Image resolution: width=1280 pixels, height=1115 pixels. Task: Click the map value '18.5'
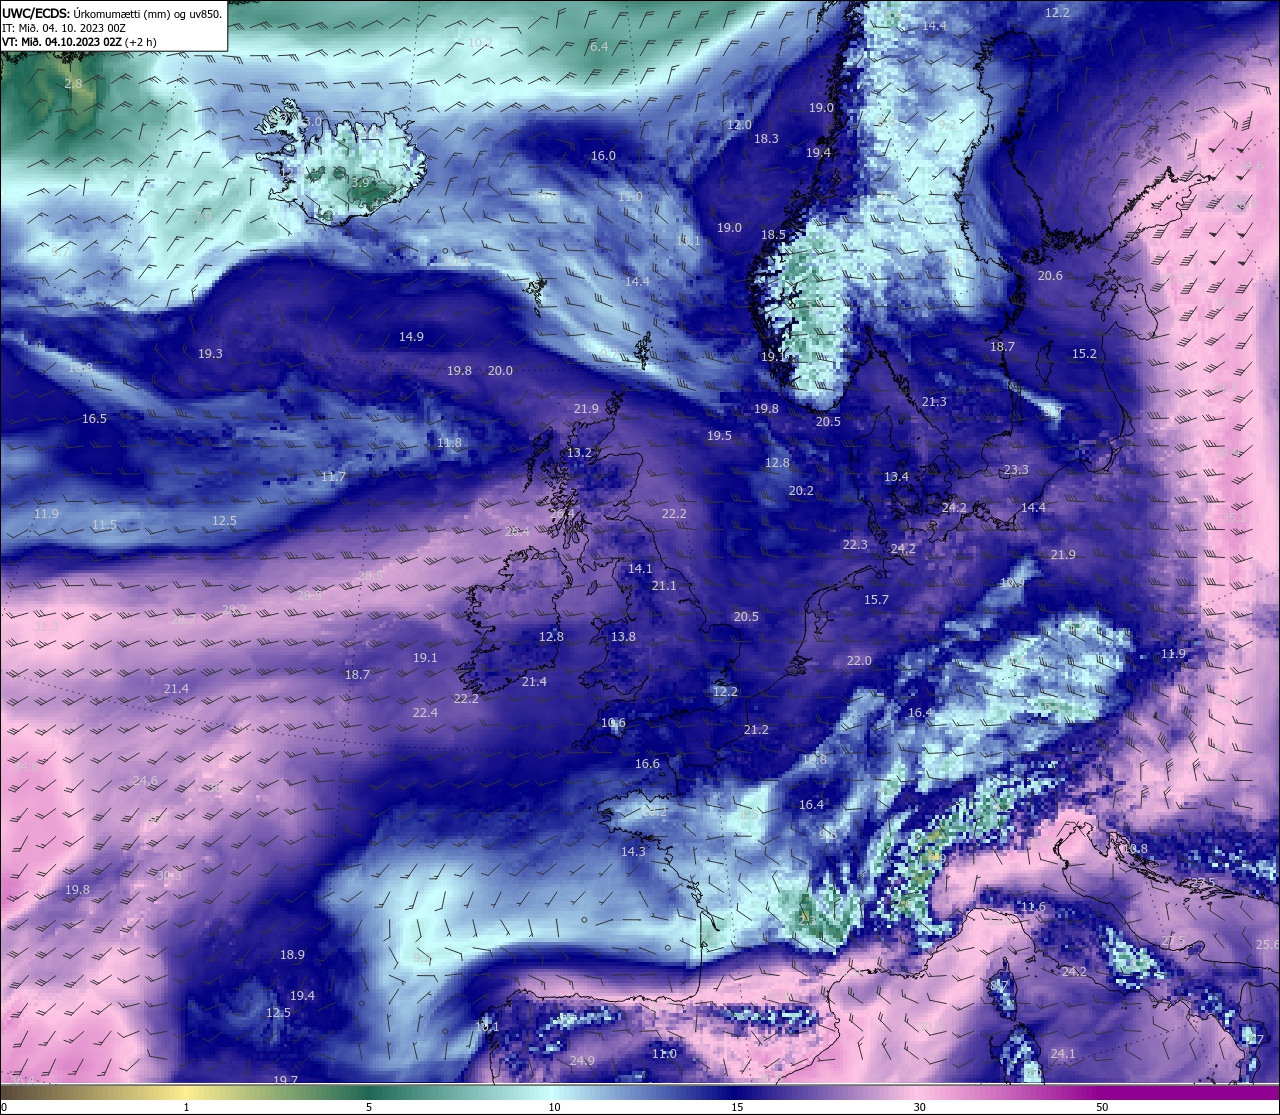tap(773, 235)
